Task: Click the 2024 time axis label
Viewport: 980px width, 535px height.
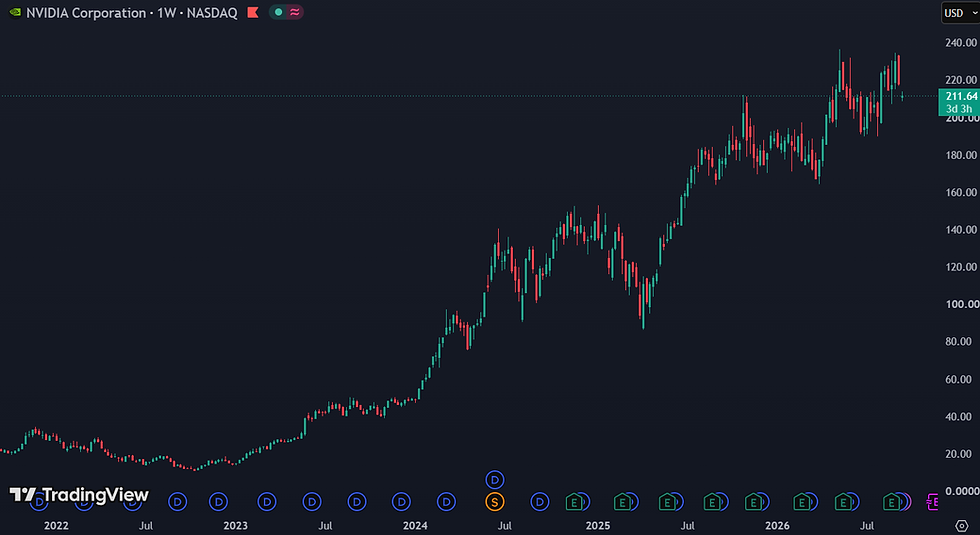Action: [415, 526]
